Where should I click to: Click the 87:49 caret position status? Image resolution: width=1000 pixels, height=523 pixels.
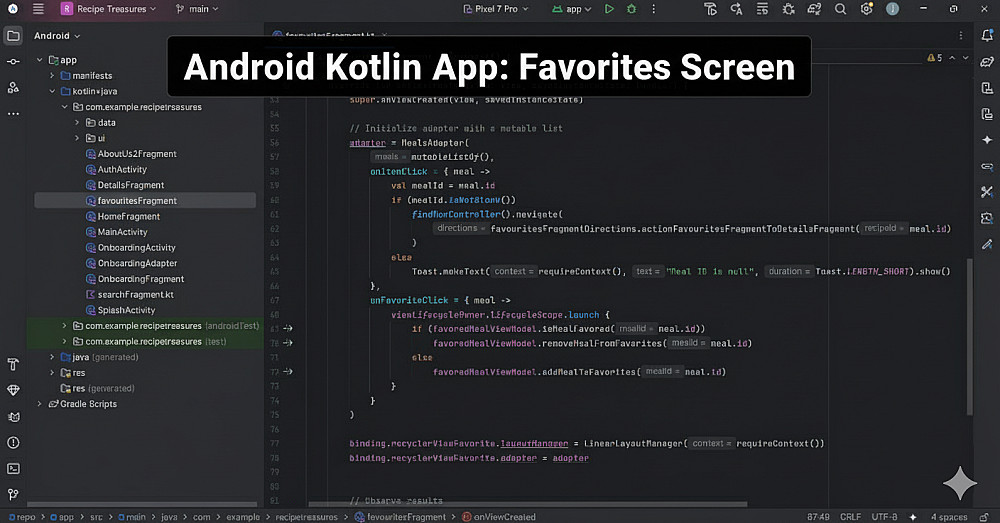coord(818,517)
